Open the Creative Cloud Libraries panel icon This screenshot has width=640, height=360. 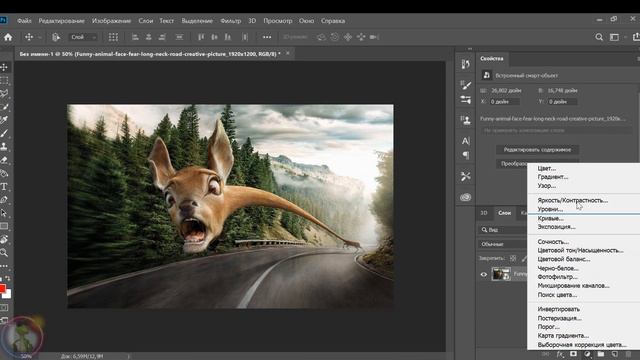coord(465,197)
